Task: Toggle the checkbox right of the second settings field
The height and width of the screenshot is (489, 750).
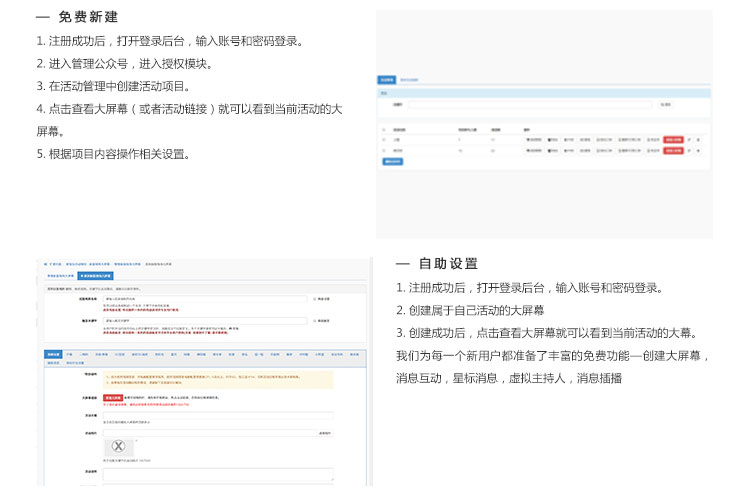Action: tap(315, 321)
